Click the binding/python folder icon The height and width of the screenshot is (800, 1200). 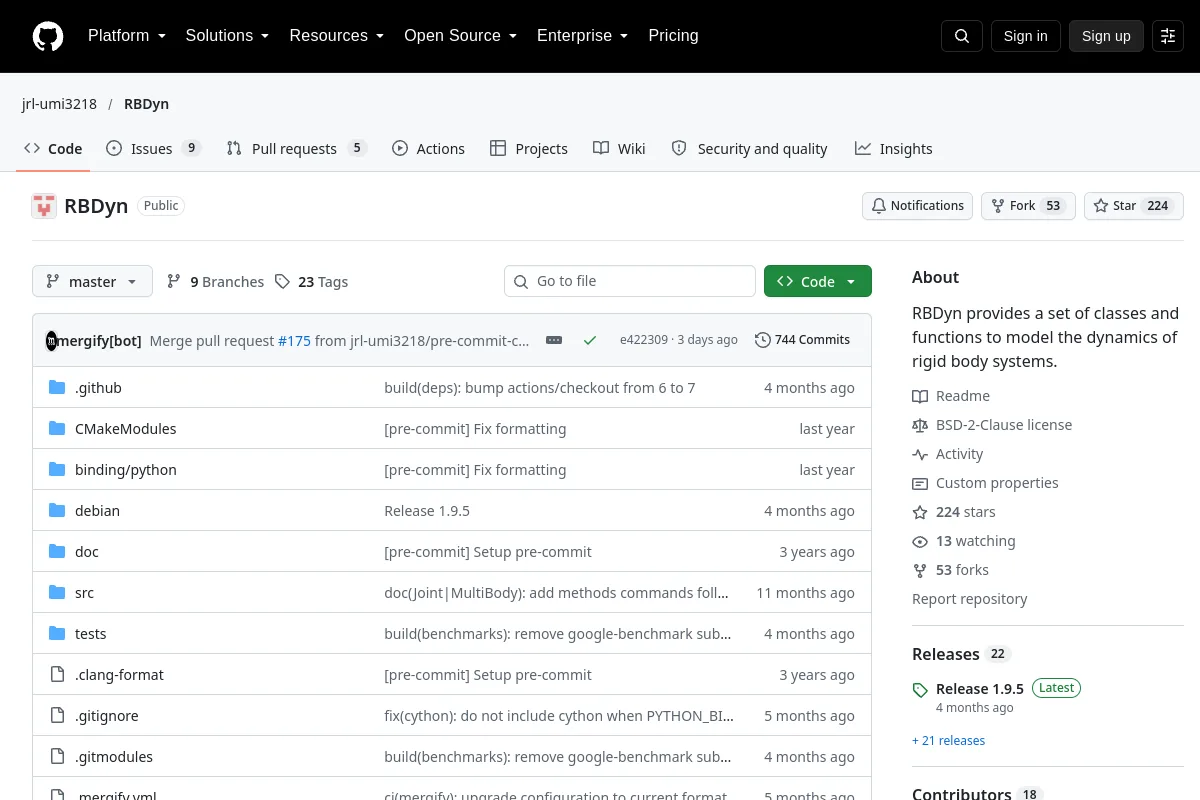tap(57, 470)
